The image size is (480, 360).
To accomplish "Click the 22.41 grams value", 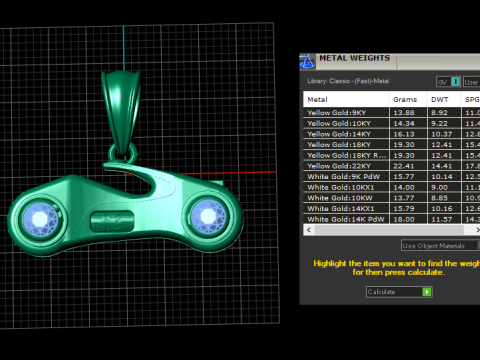I will [x=404, y=166].
